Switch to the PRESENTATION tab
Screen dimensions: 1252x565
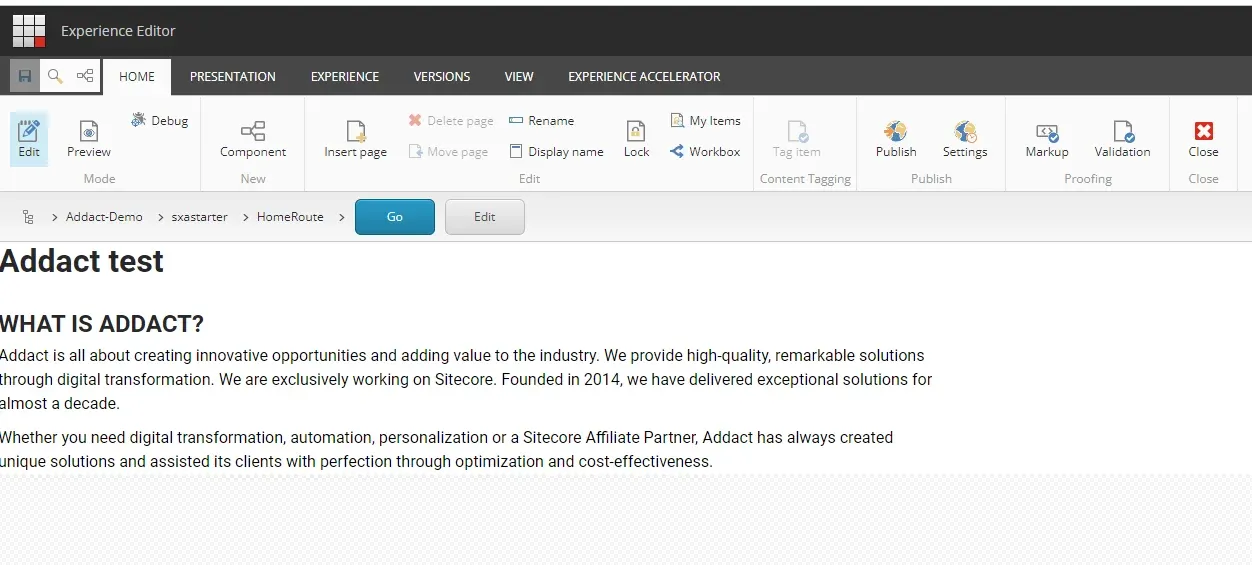click(x=233, y=76)
